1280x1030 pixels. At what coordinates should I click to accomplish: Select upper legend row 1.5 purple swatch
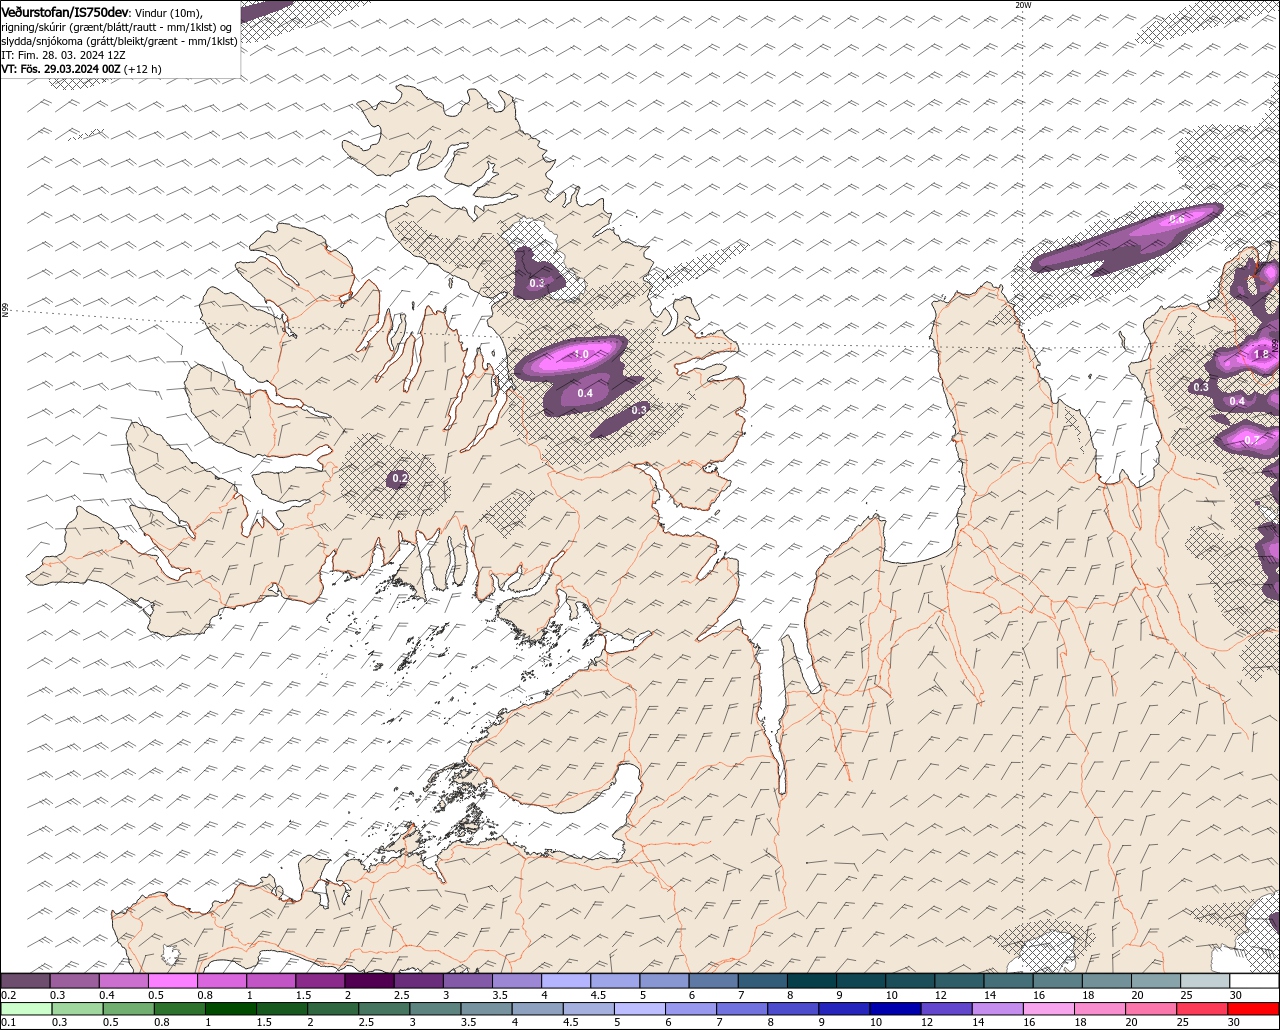coord(320,981)
